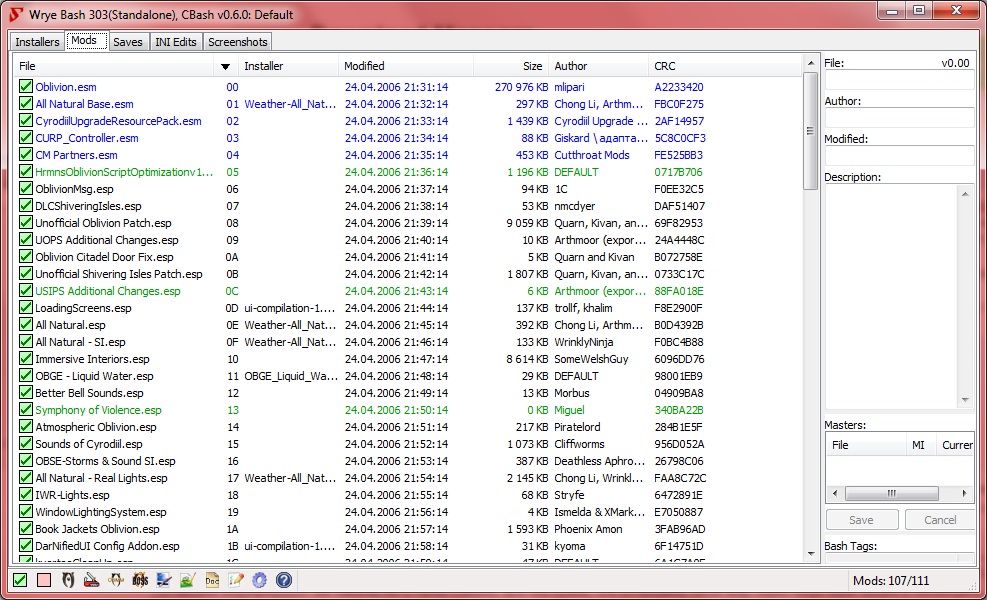This screenshot has width=987, height=600.
Task: Uncheck All Natural Base.esm checkbox
Action: pyautogui.click(x=26, y=103)
